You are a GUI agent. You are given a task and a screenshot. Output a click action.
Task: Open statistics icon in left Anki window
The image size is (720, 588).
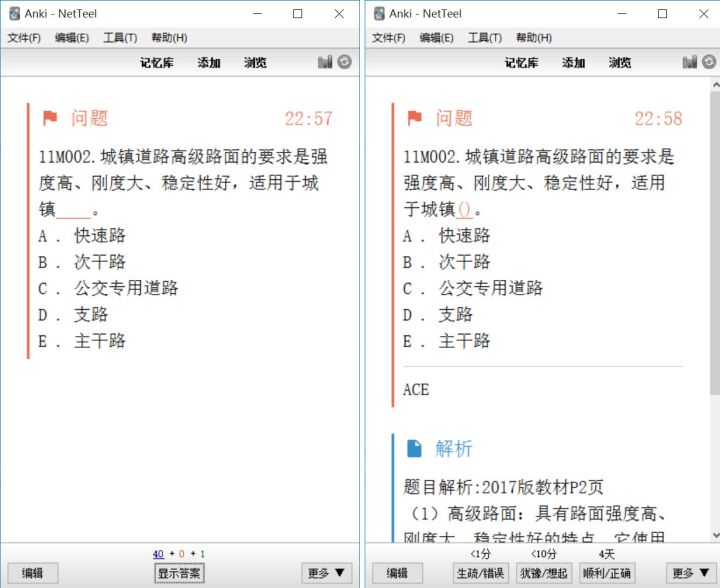pos(325,62)
